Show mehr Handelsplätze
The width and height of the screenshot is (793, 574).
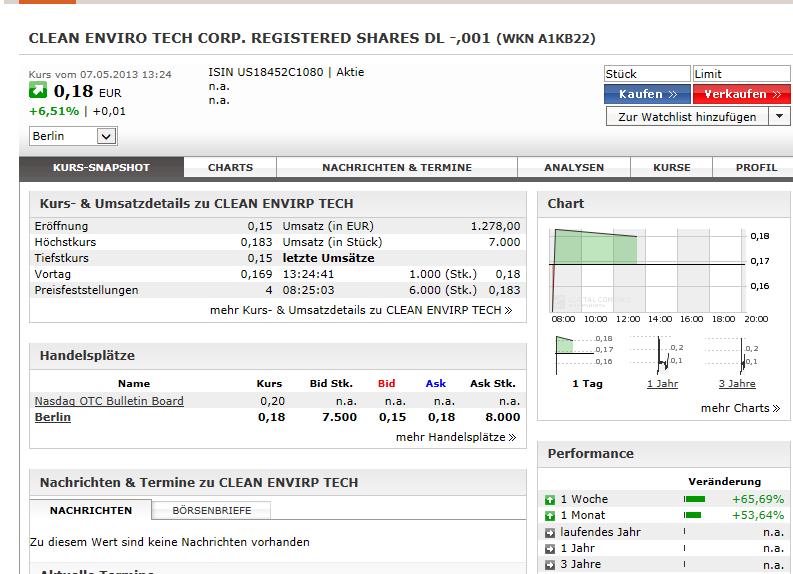[456, 437]
